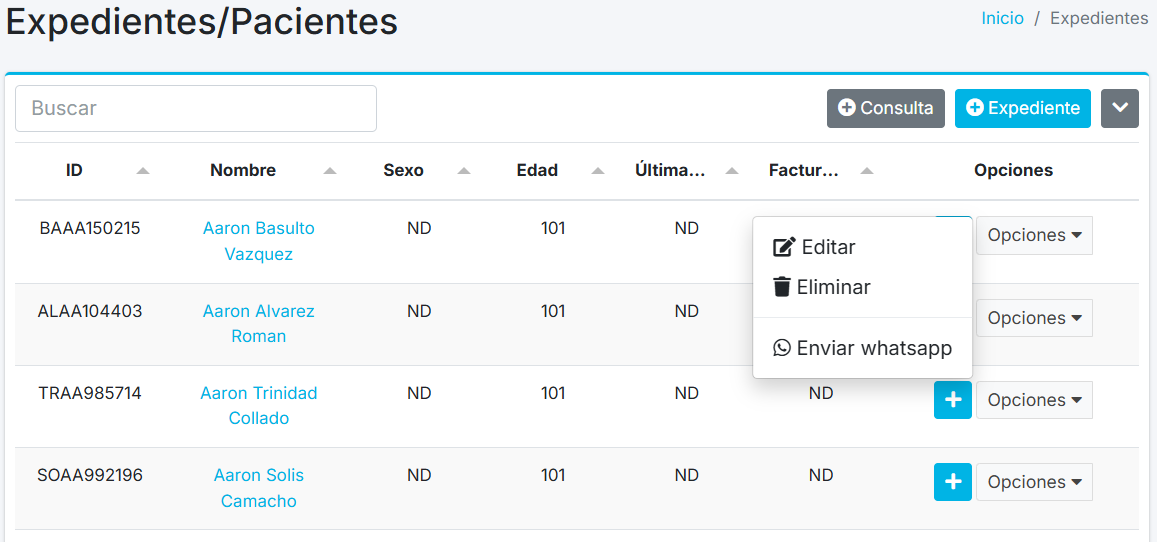The height and width of the screenshot is (542, 1157).
Task: Open Opciones dropdown for Aaron Trinidad Collado
Action: tap(1034, 400)
